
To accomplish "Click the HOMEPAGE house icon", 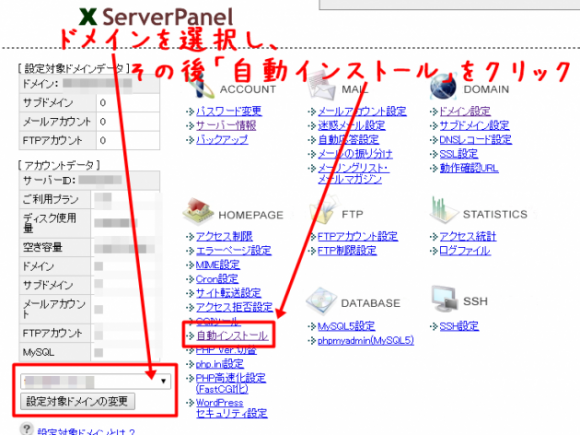I will click(x=198, y=212).
